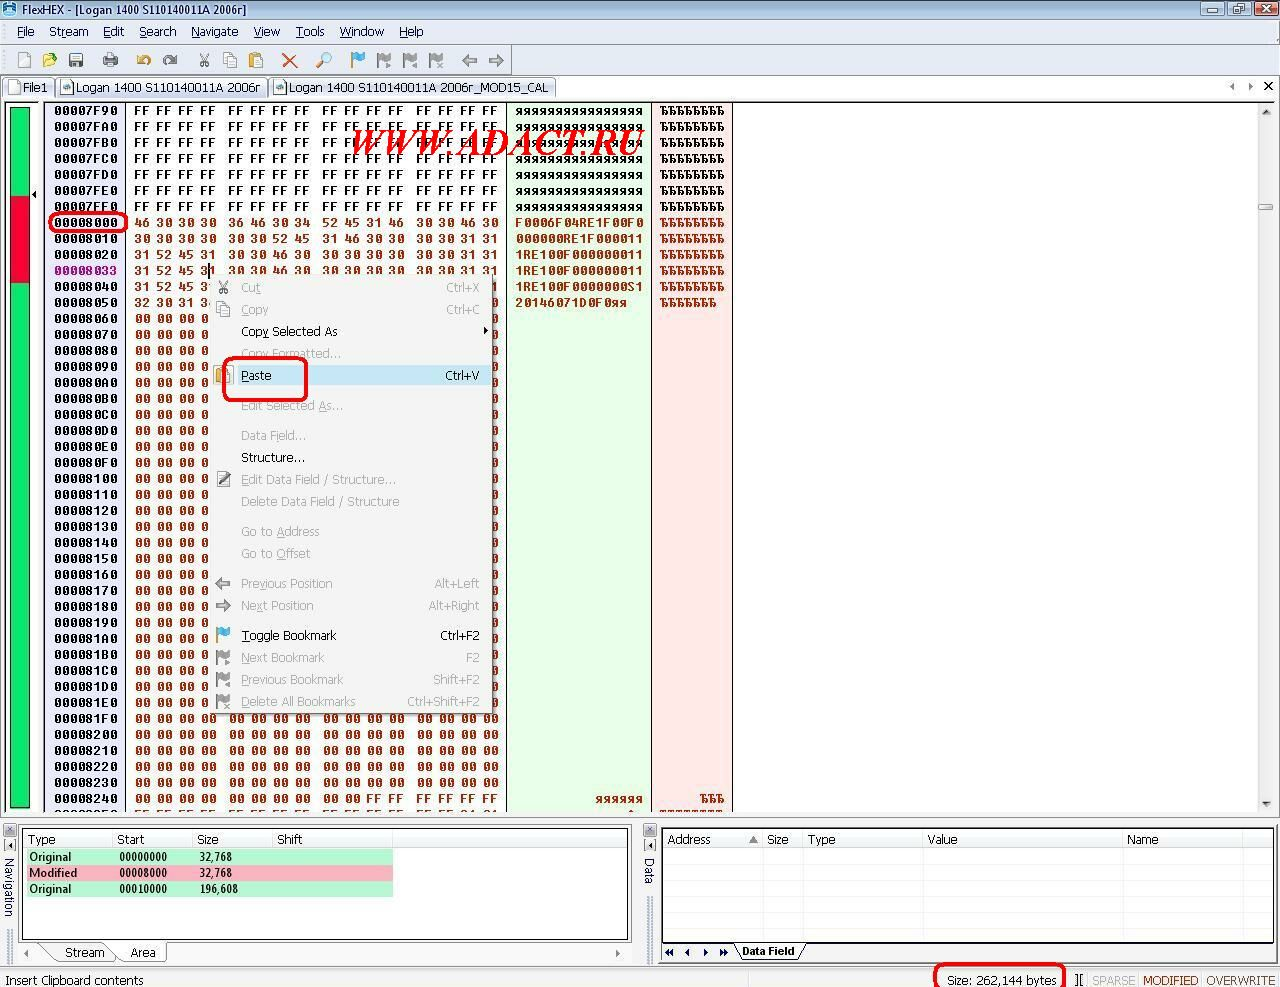This screenshot has width=1280, height=987.
Task: Open the Edit menu
Action: pos(113,31)
